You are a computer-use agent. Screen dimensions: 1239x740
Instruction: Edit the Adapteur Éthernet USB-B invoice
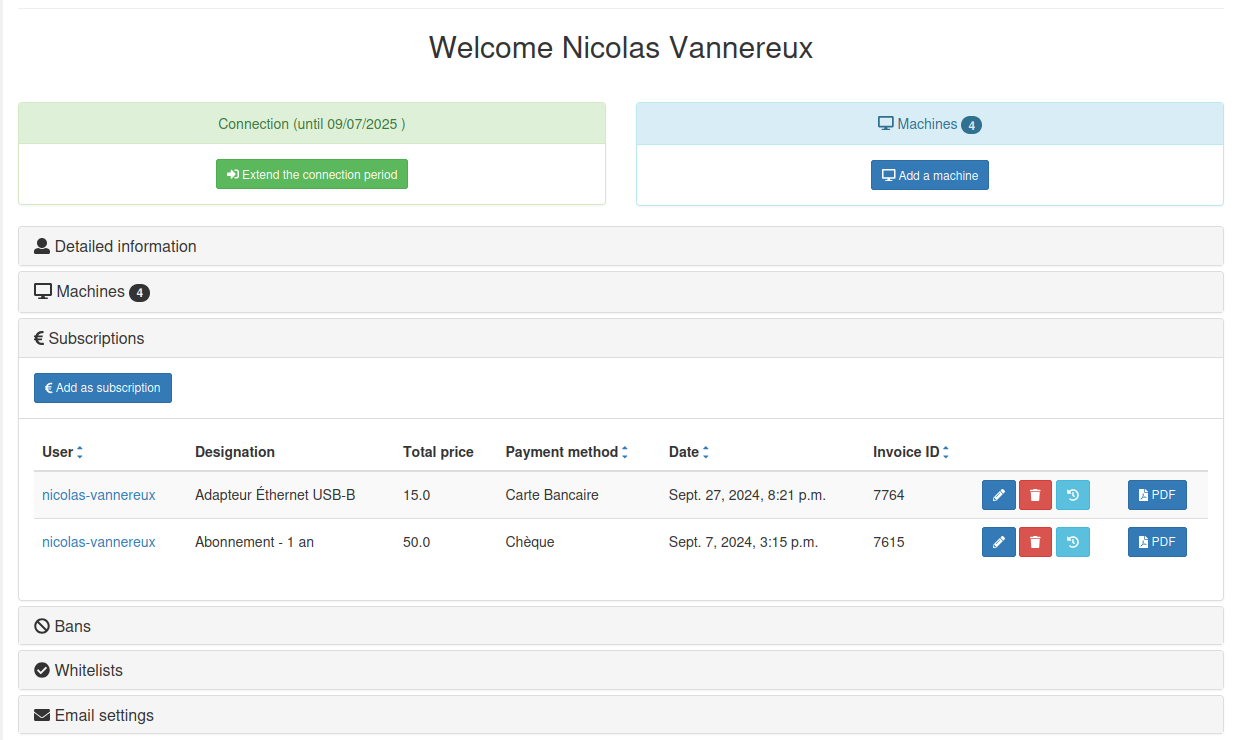point(998,495)
